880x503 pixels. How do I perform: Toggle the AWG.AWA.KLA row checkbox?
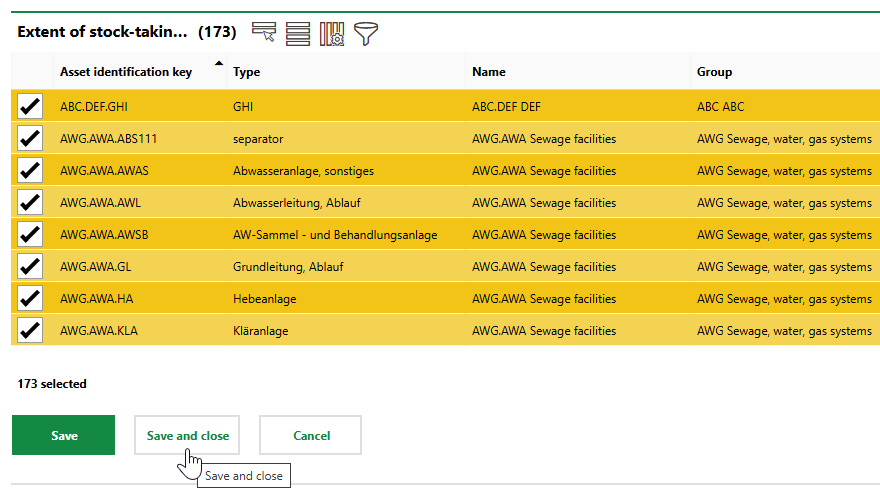coord(30,330)
